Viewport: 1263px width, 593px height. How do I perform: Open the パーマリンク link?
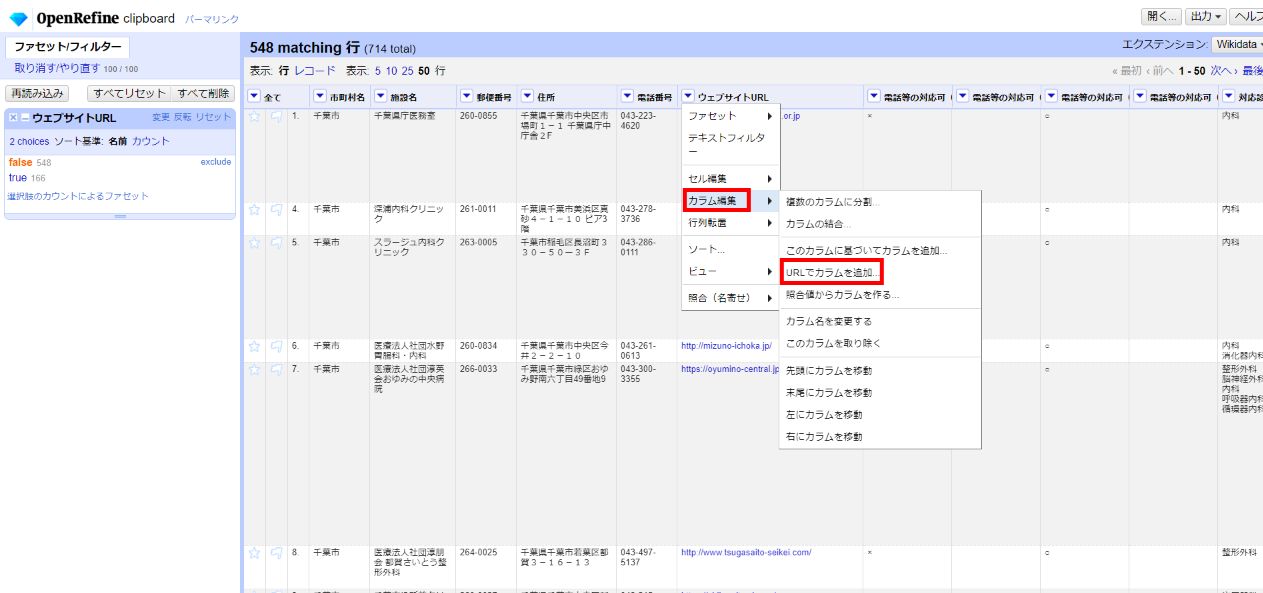click(x=211, y=19)
